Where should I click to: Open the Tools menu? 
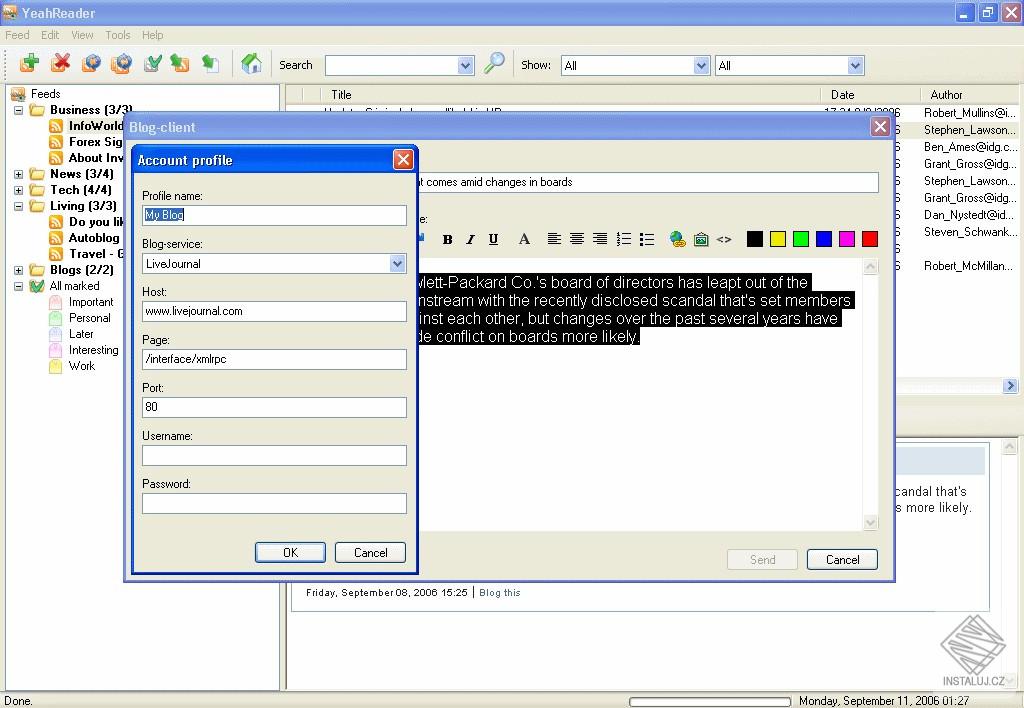point(117,35)
